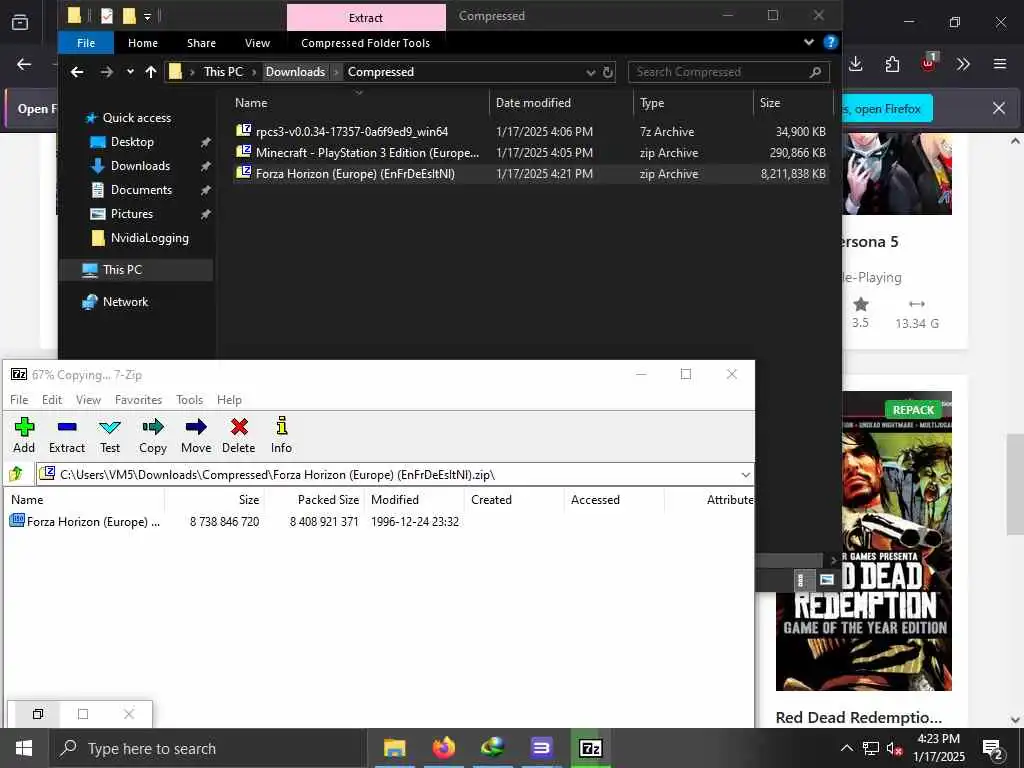Open the File tab in File Explorer
Viewport: 1024px width, 768px height.
[x=86, y=43]
